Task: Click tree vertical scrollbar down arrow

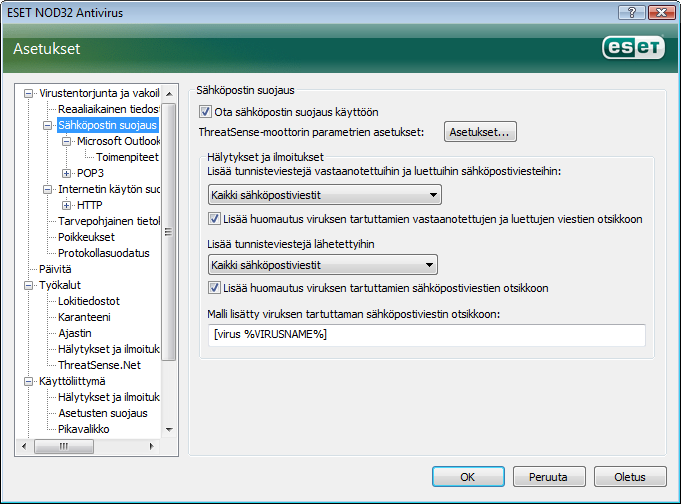Action: pyautogui.click(x=169, y=430)
